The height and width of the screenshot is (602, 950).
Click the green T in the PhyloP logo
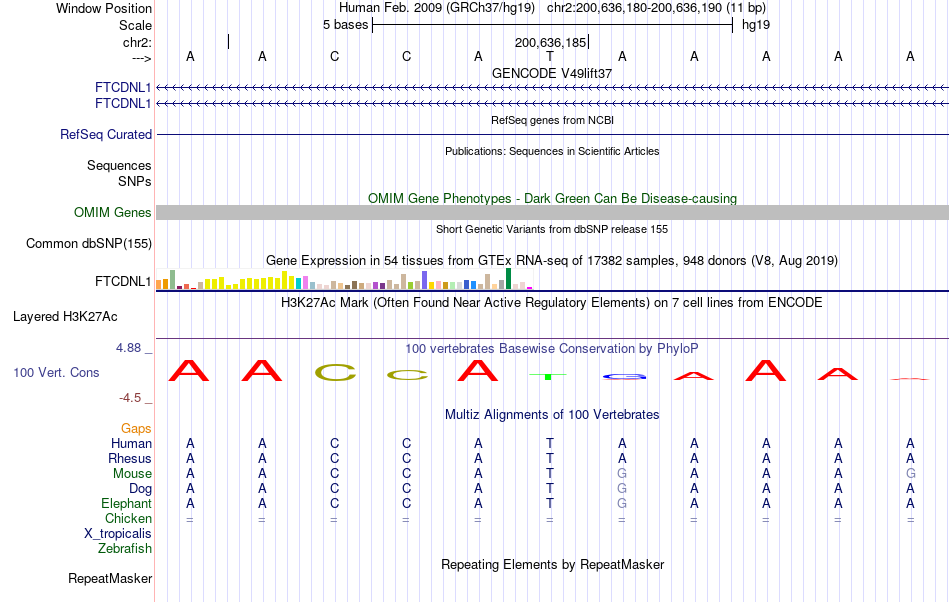coord(548,376)
